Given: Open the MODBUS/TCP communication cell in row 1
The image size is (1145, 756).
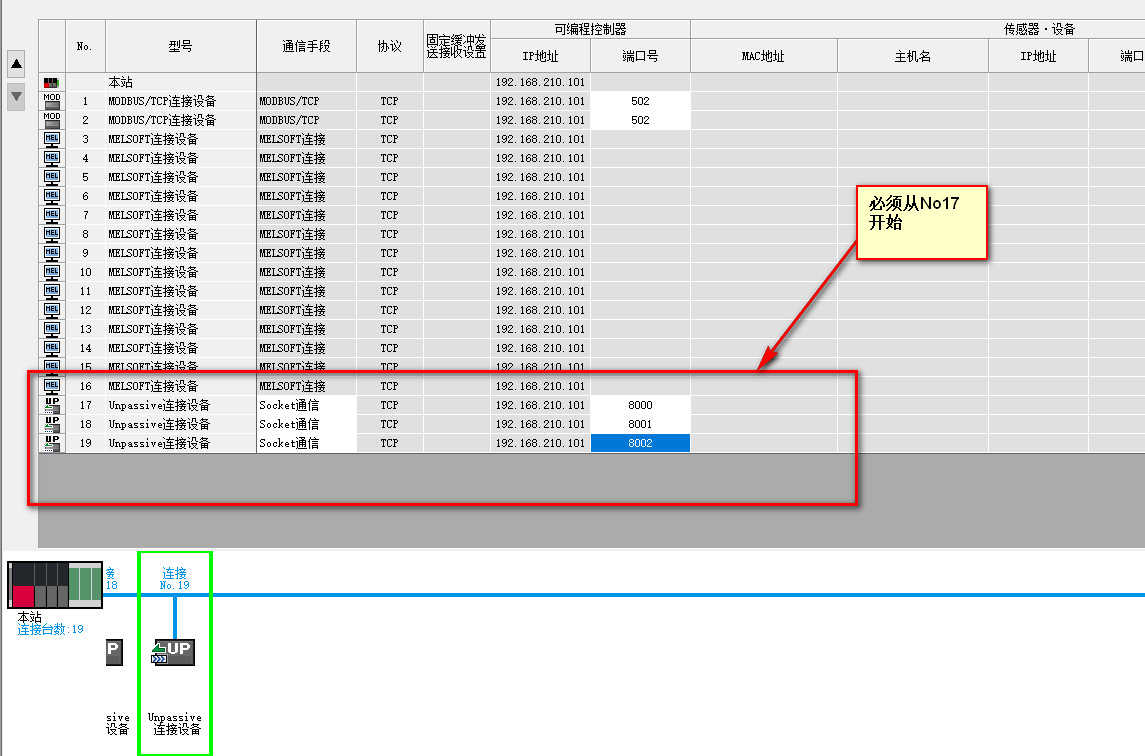Looking at the screenshot, I should tap(306, 101).
